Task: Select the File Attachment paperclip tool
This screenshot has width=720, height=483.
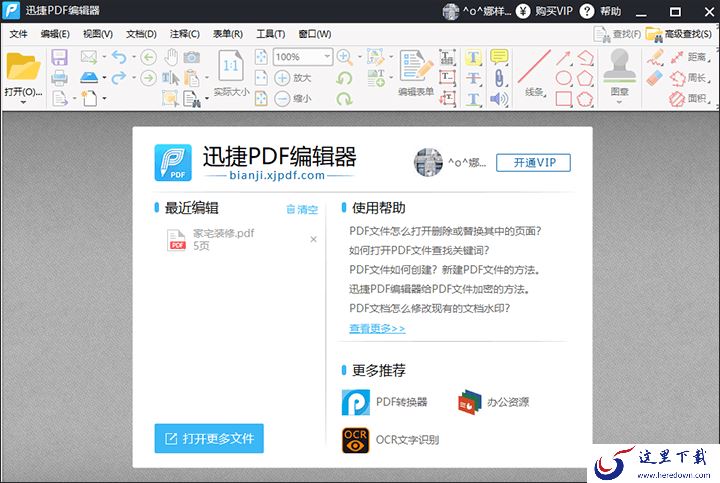Action: coord(499,78)
